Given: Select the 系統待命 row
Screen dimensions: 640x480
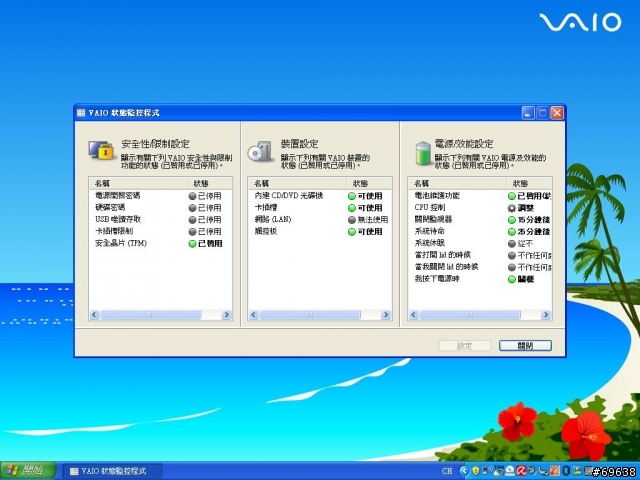Looking at the screenshot, I should (480, 231).
